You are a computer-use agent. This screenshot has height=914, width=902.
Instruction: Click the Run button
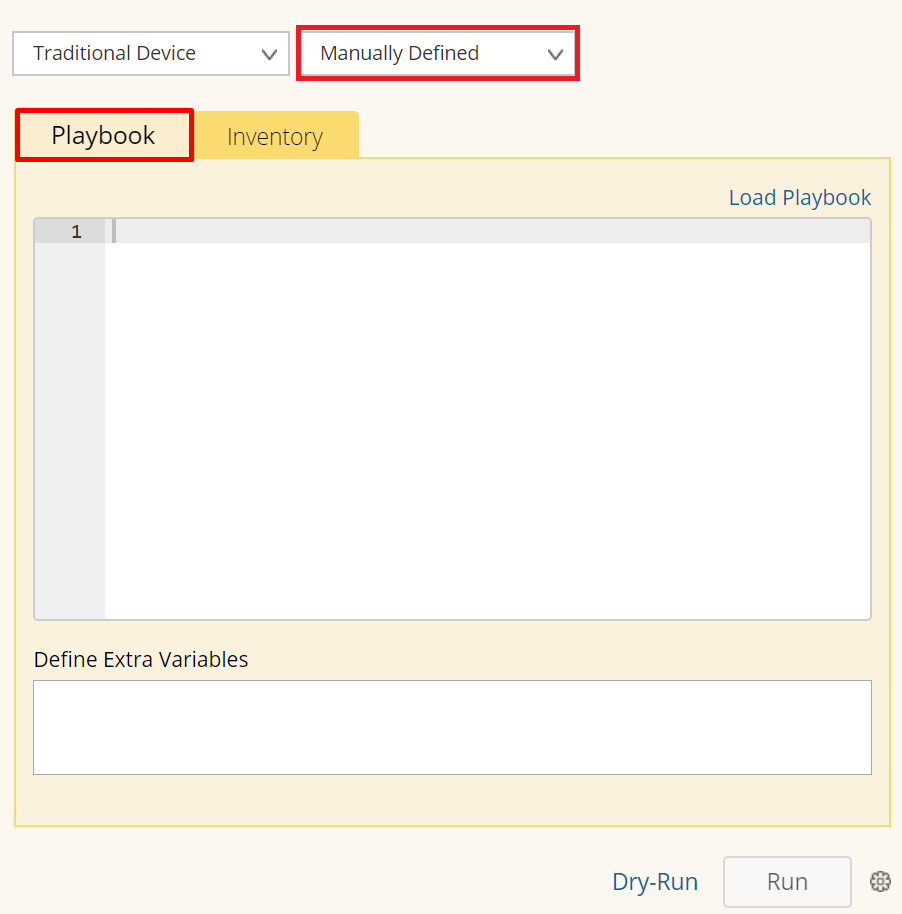pyautogui.click(x=787, y=881)
